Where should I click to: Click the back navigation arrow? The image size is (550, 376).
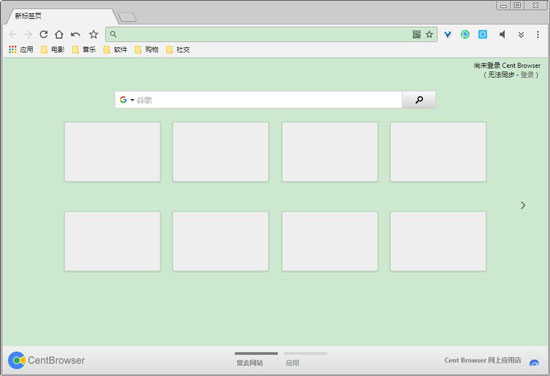[x=13, y=34]
